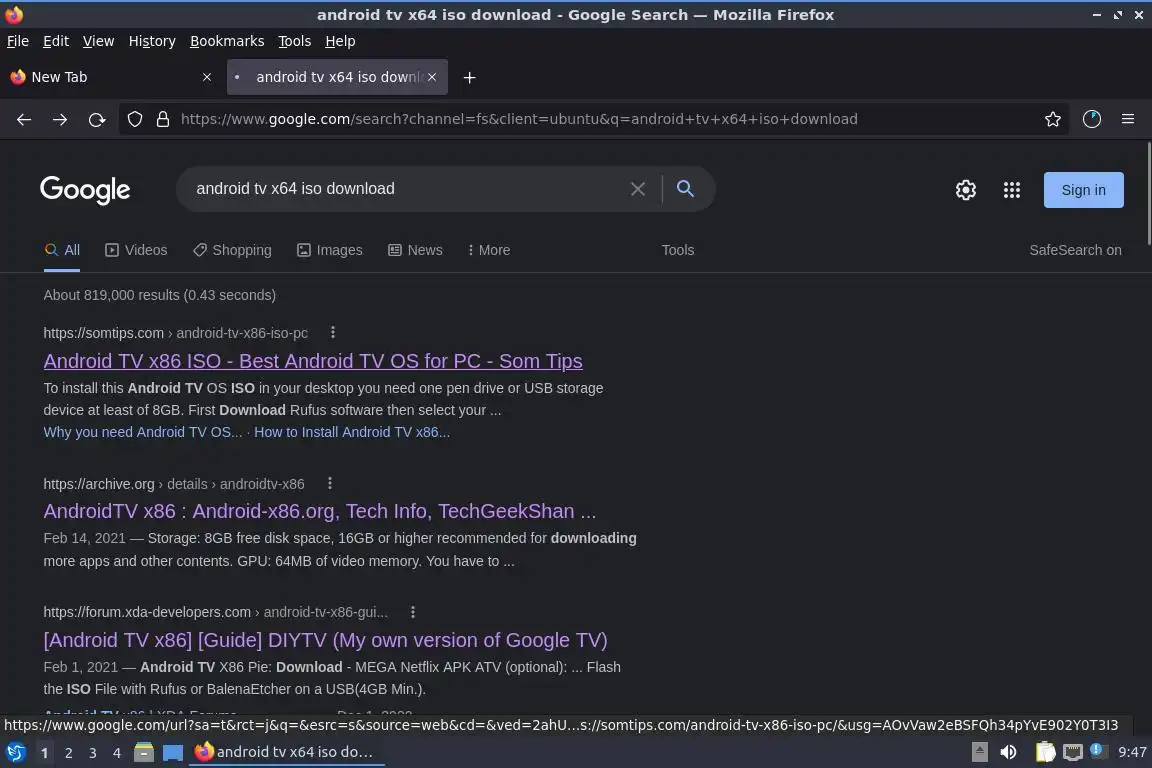Open options dots for xda-developers result
1152x768 pixels.
413,611
